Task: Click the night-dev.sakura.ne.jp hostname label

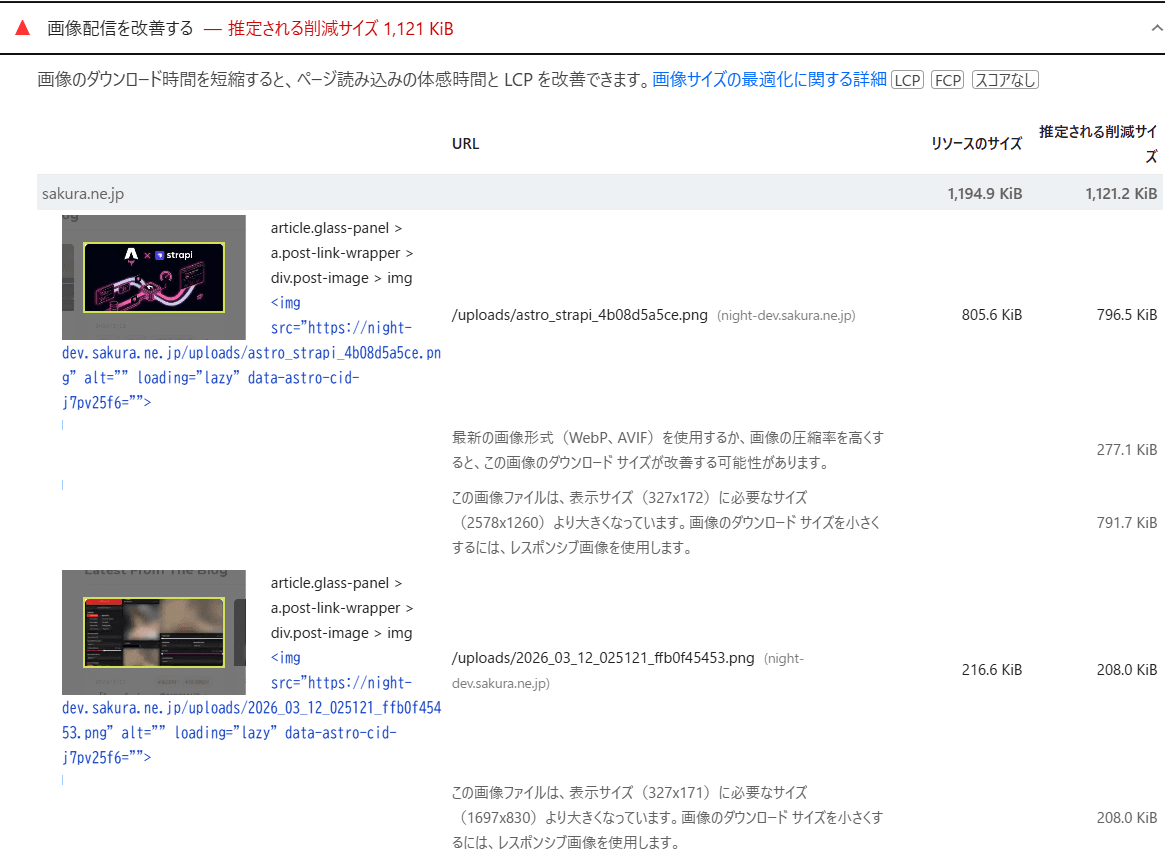Action: click(785, 315)
